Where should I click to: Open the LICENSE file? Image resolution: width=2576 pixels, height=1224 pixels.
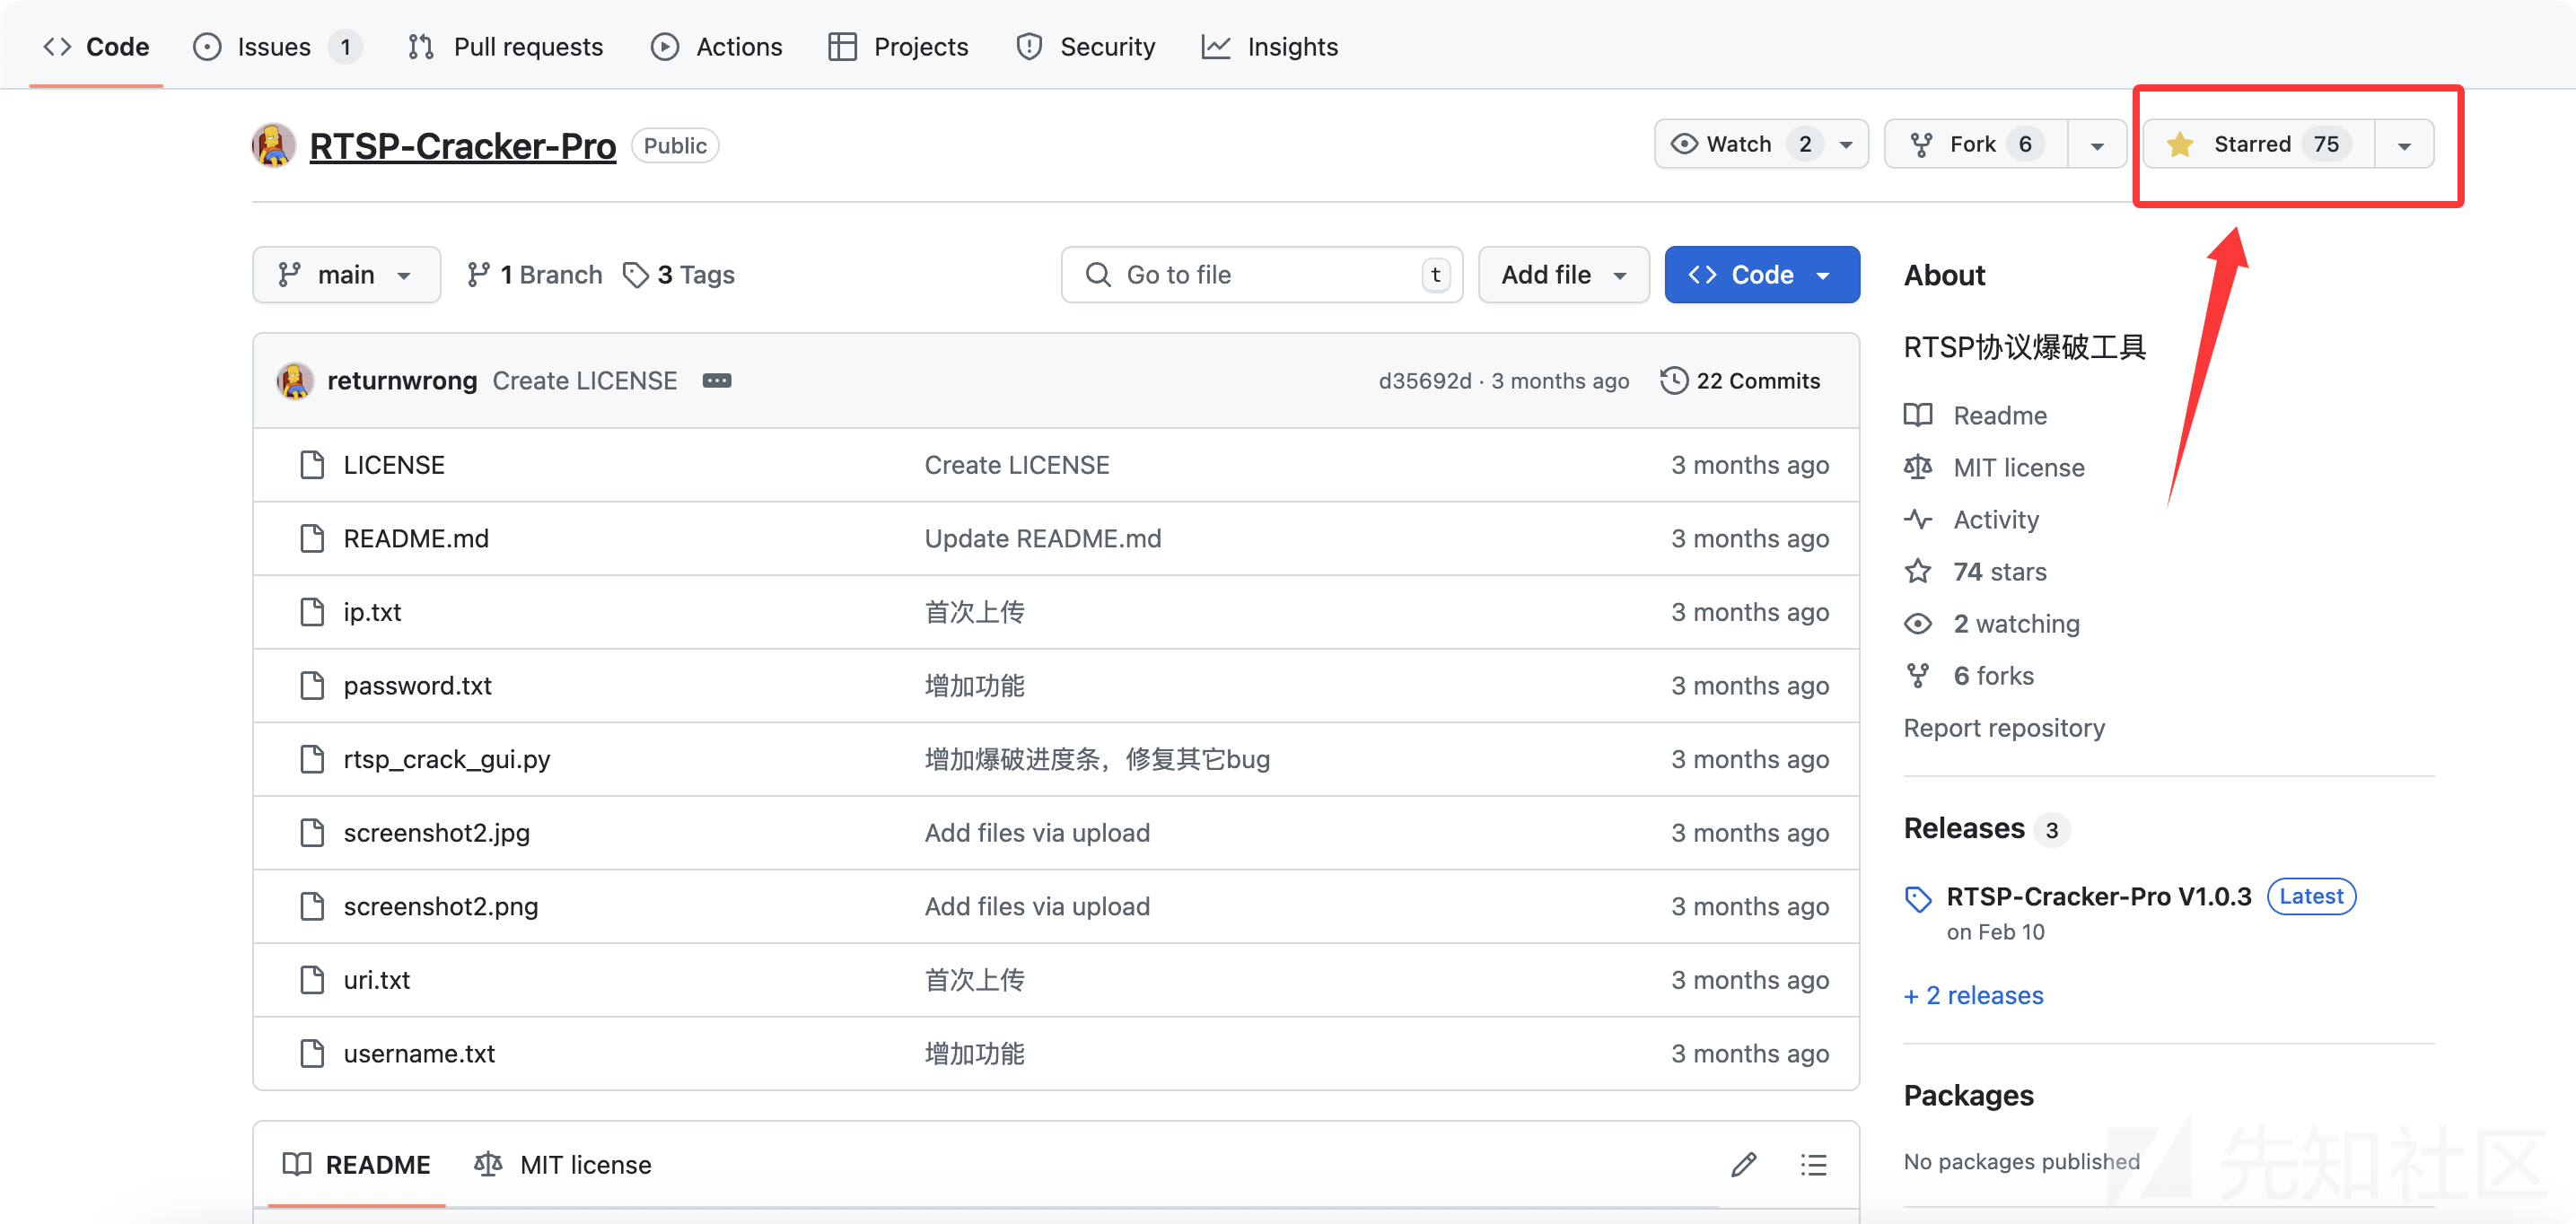[x=394, y=465]
